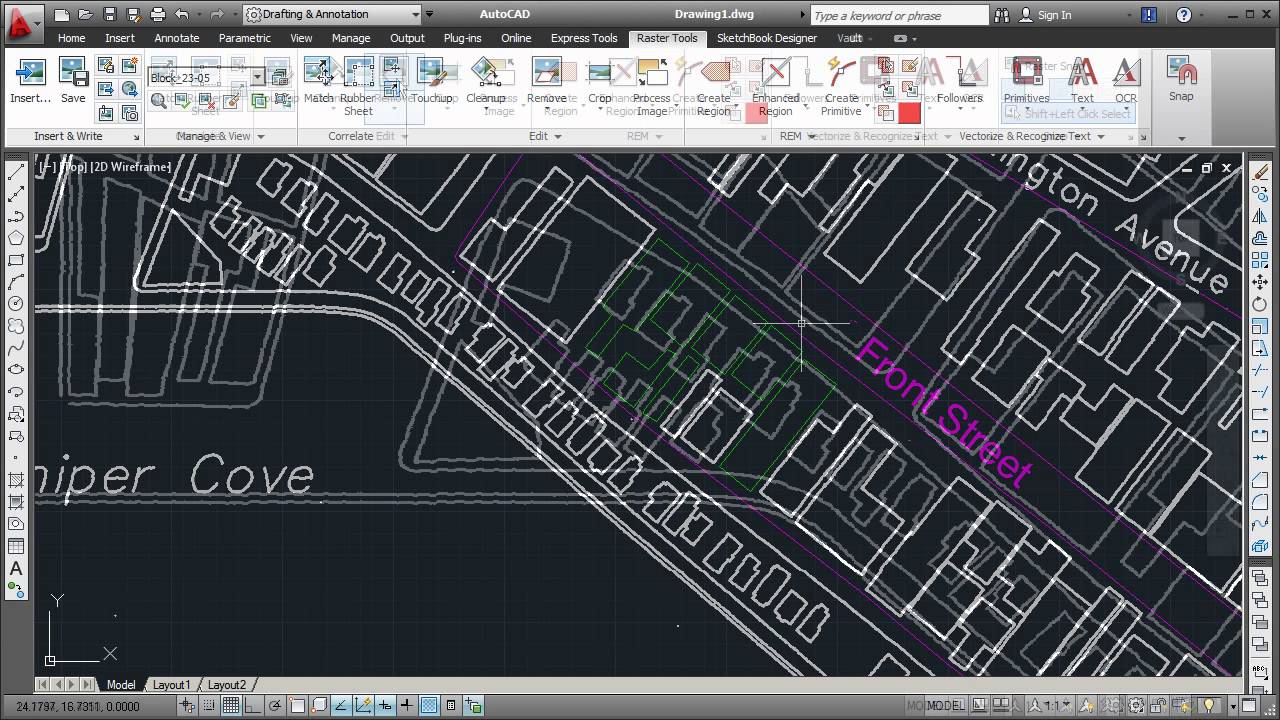The image size is (1280, 720).
Task: Open the Block_23-05 image name dropdown
Action: [255, 76]
